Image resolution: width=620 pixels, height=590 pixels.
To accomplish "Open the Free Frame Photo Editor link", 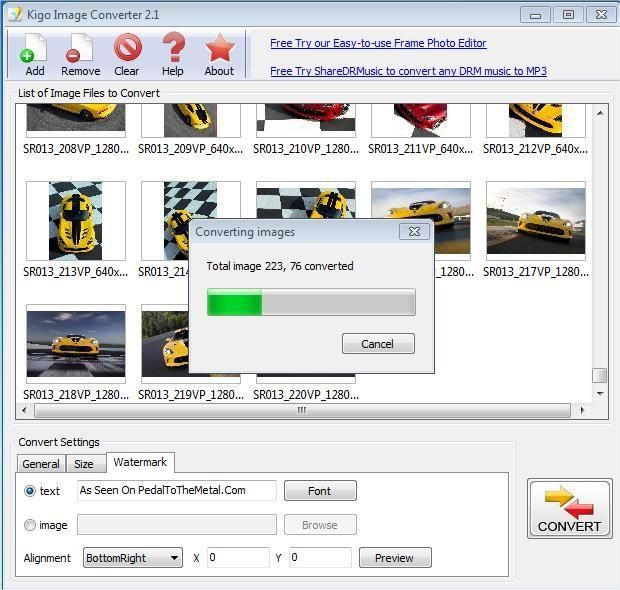I will 378,43.
